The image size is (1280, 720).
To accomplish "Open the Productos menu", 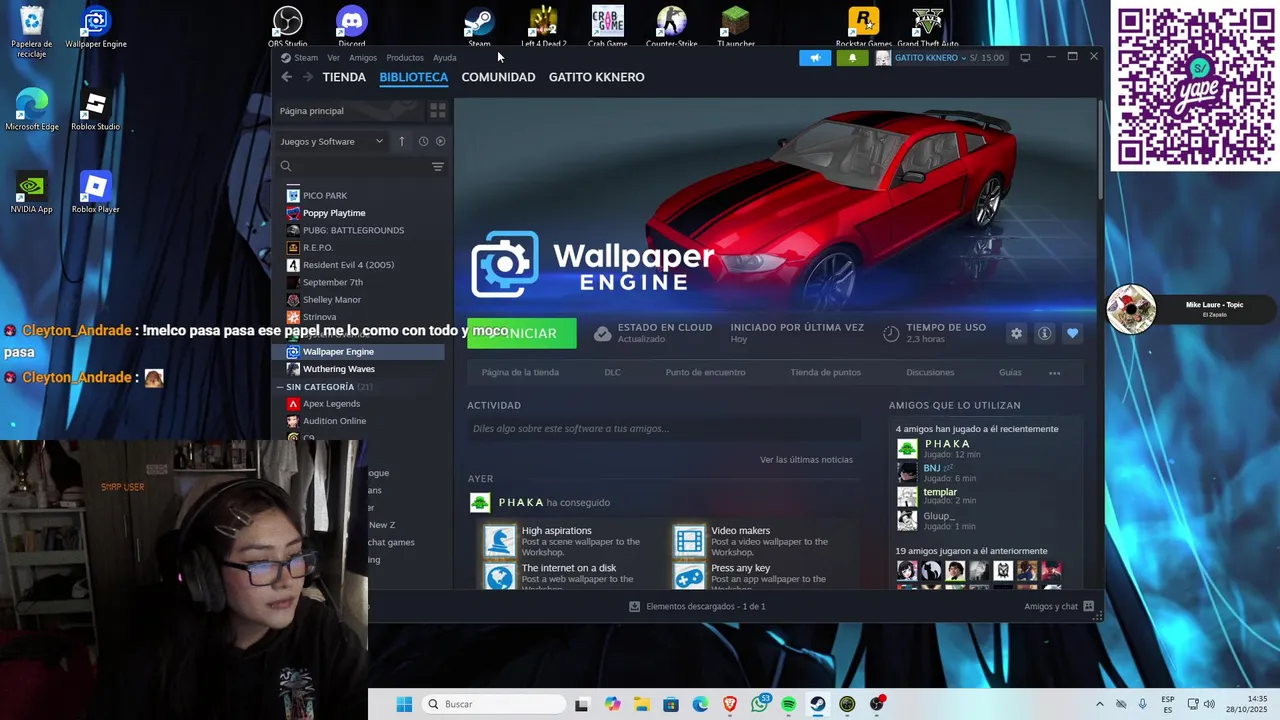I will (x=405, y=58).
